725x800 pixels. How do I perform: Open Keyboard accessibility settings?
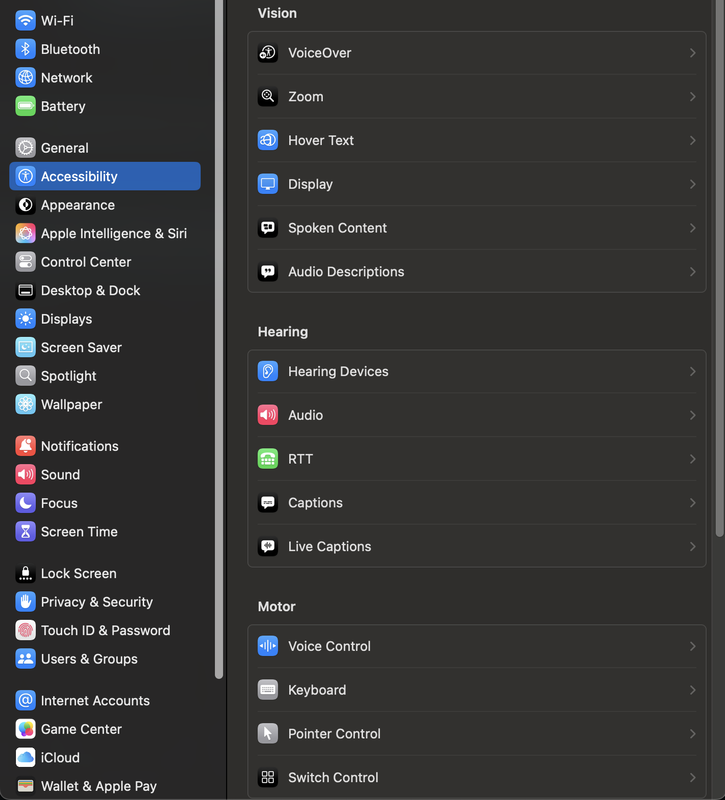(477, 690)
